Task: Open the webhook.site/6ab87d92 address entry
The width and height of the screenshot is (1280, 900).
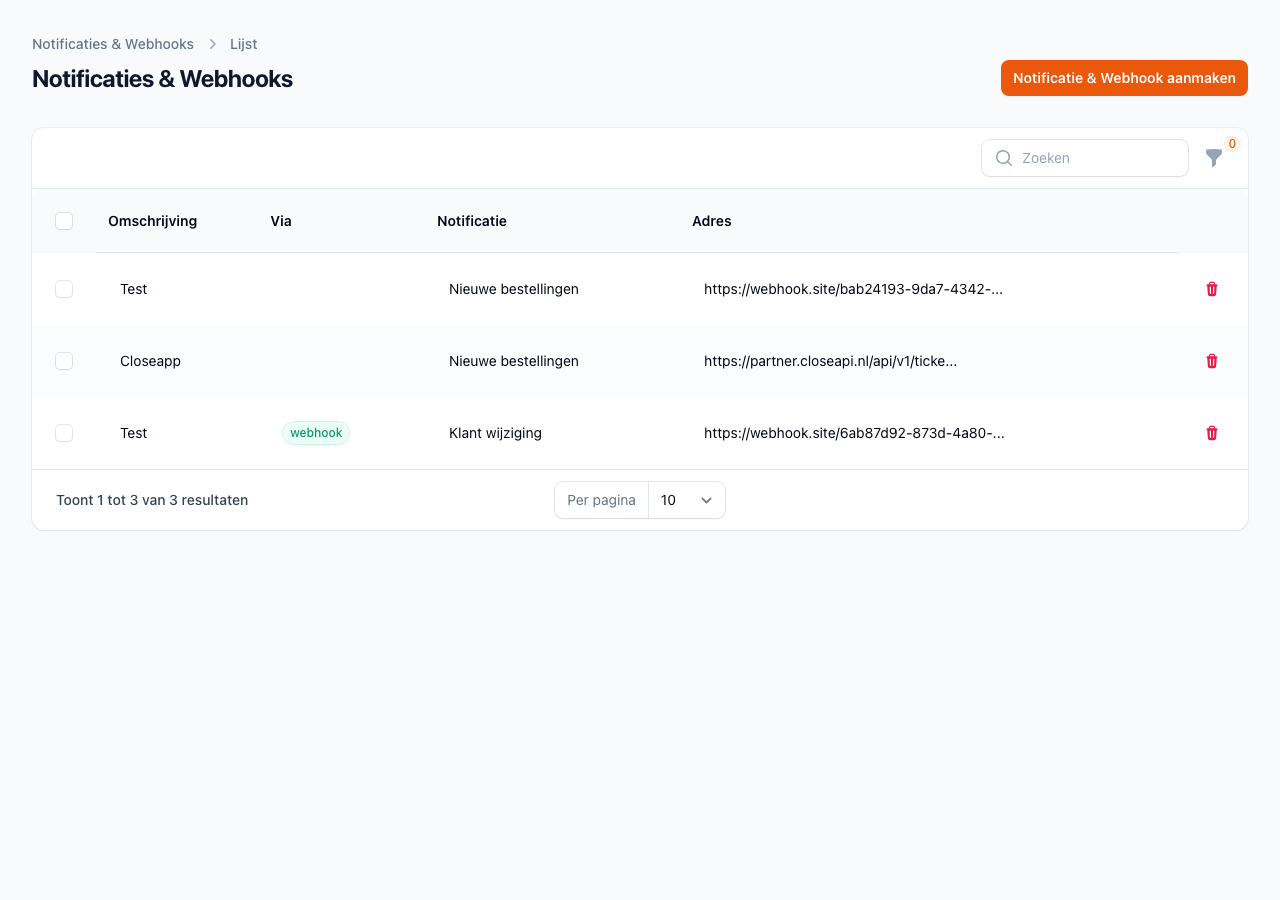Action: coord(854,433)
